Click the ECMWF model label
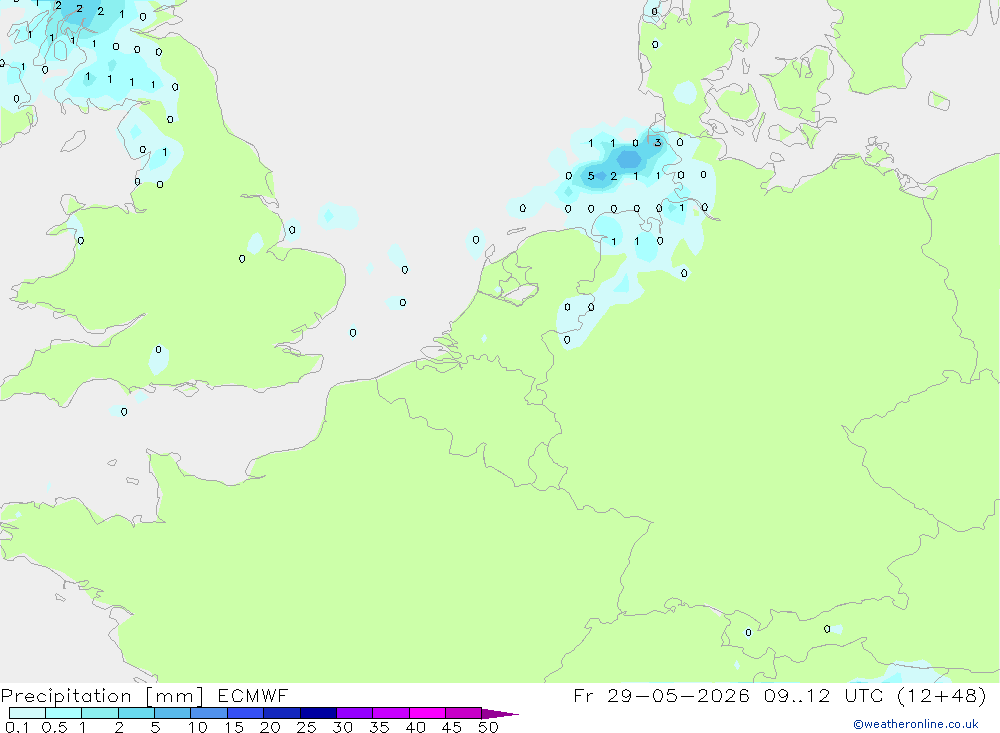This screenshot has width=1000, height=733. tap(253, 696)
